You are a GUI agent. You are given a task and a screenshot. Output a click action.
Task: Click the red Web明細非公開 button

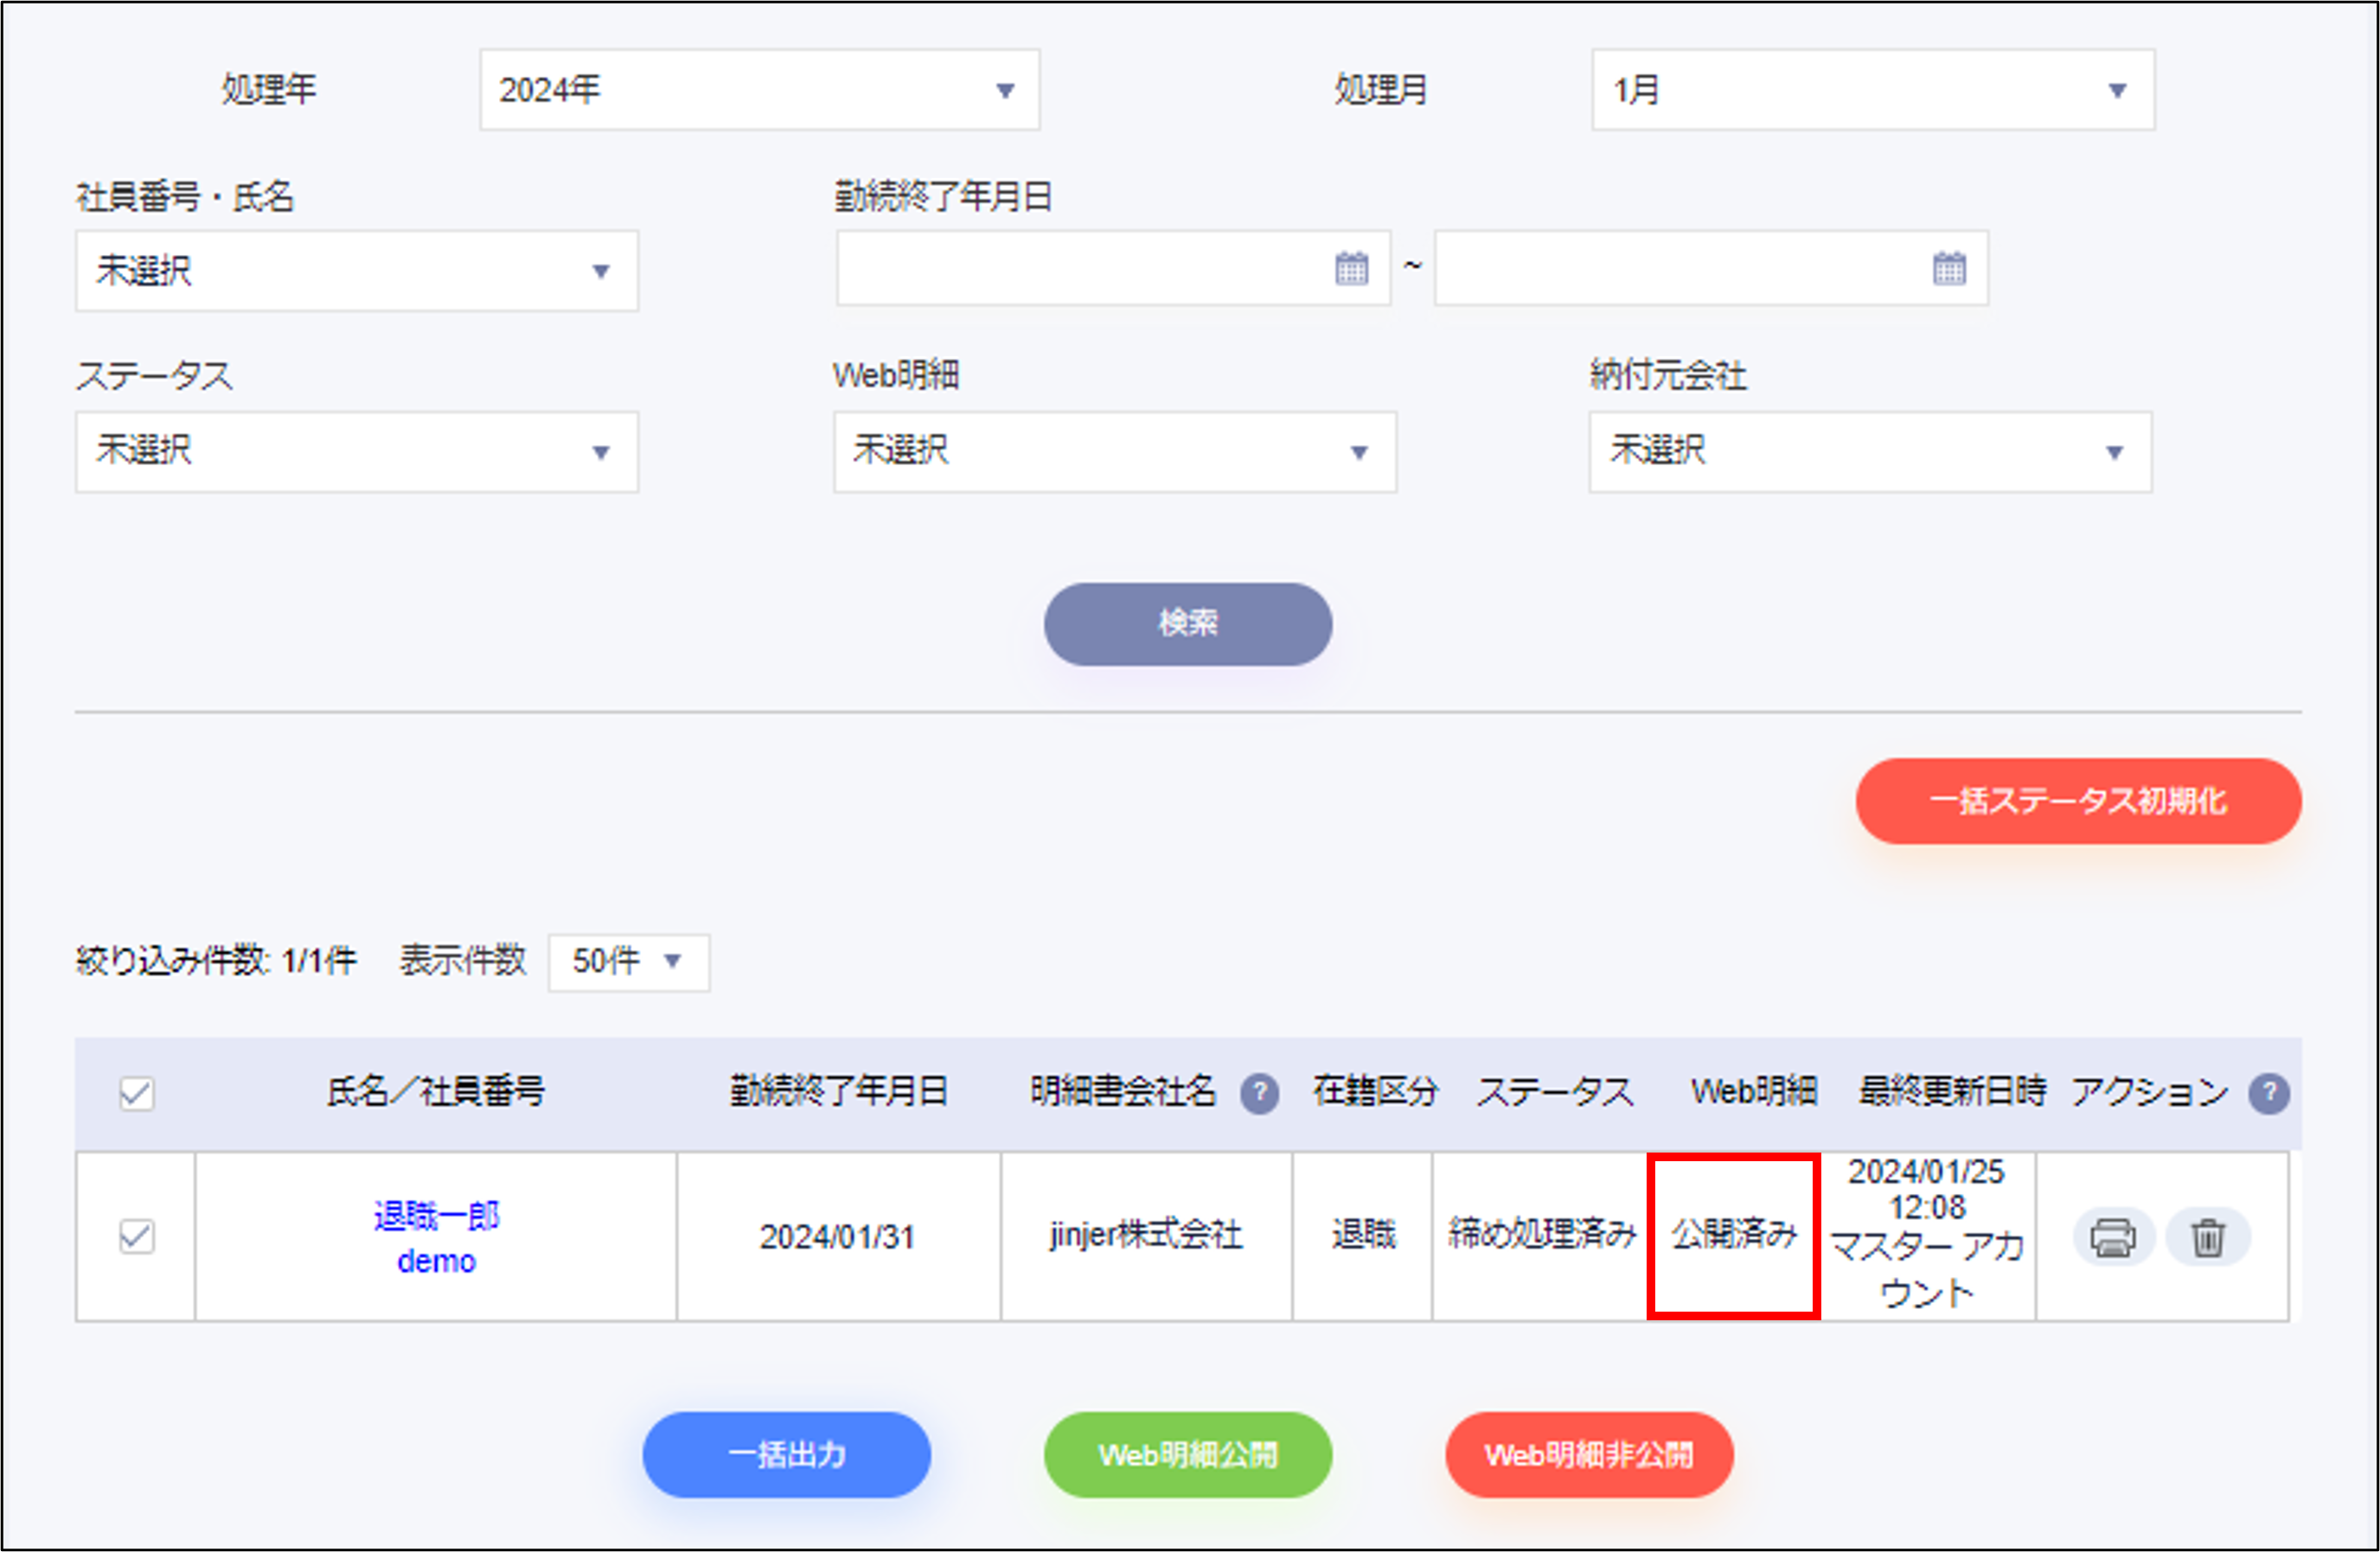coord(1589,1455)
